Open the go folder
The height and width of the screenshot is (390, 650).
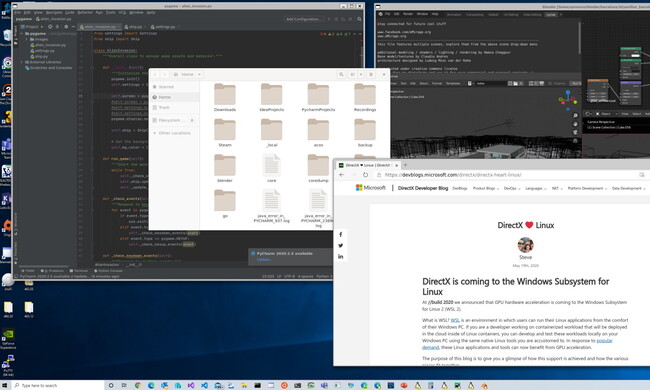[x=225, y=203]
